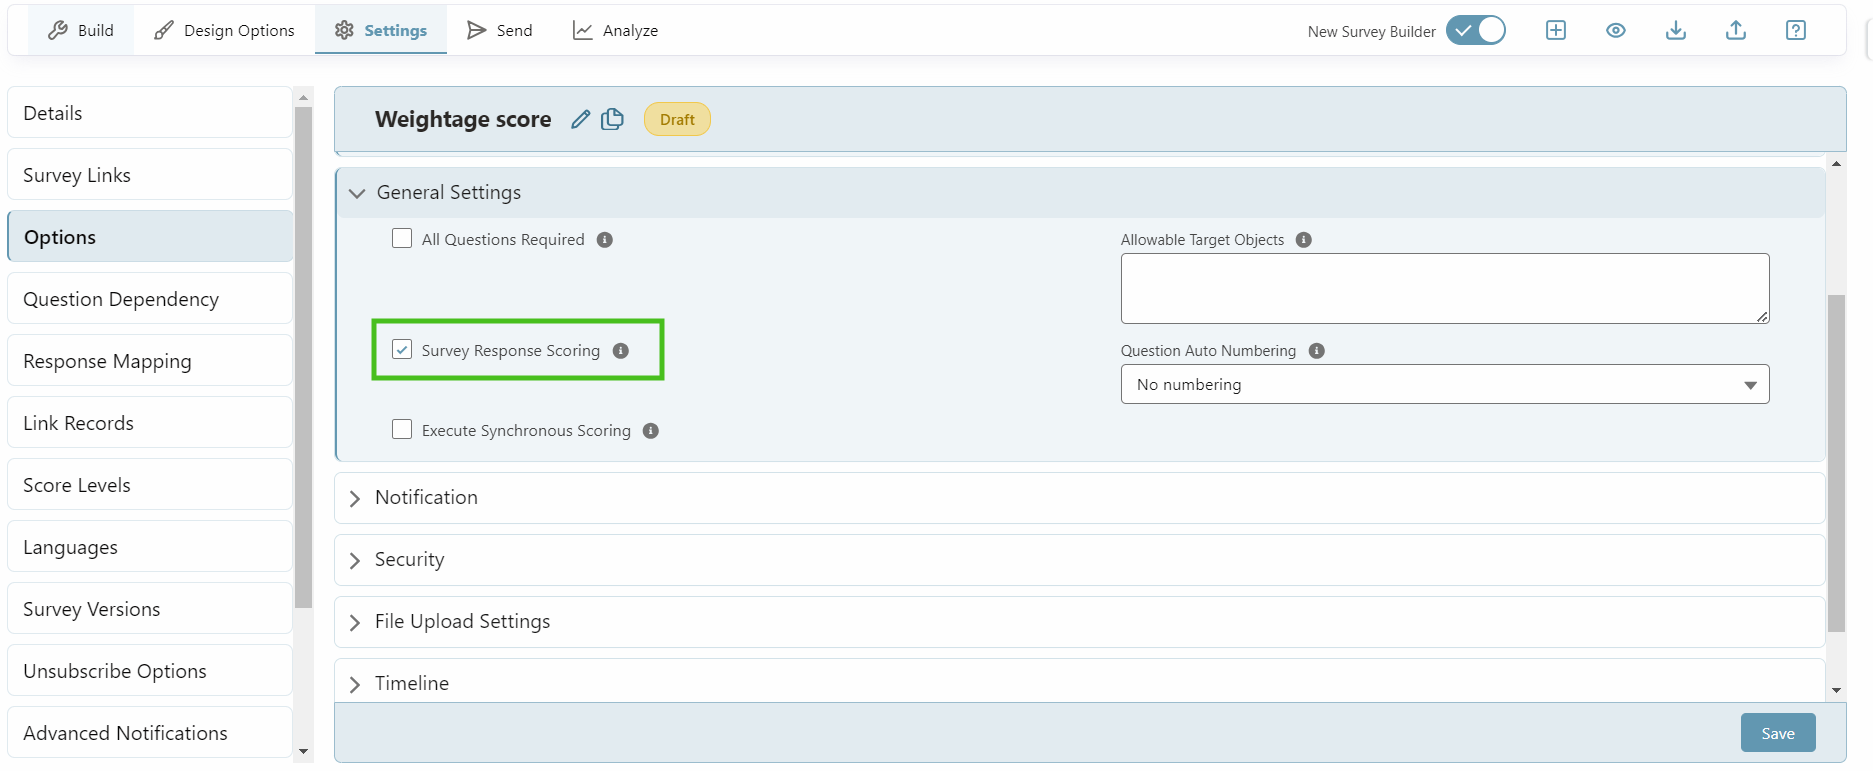Expand the Notification section
The width and height of the screenshot is (1873, 771).
pos(1080,498)
